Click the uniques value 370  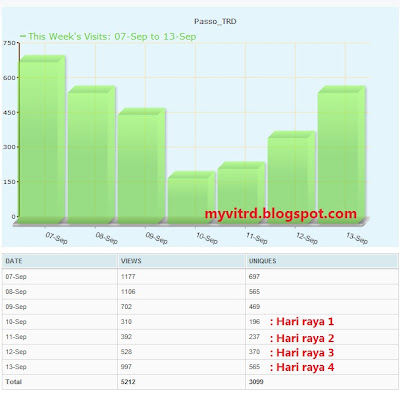coord(254,352)
